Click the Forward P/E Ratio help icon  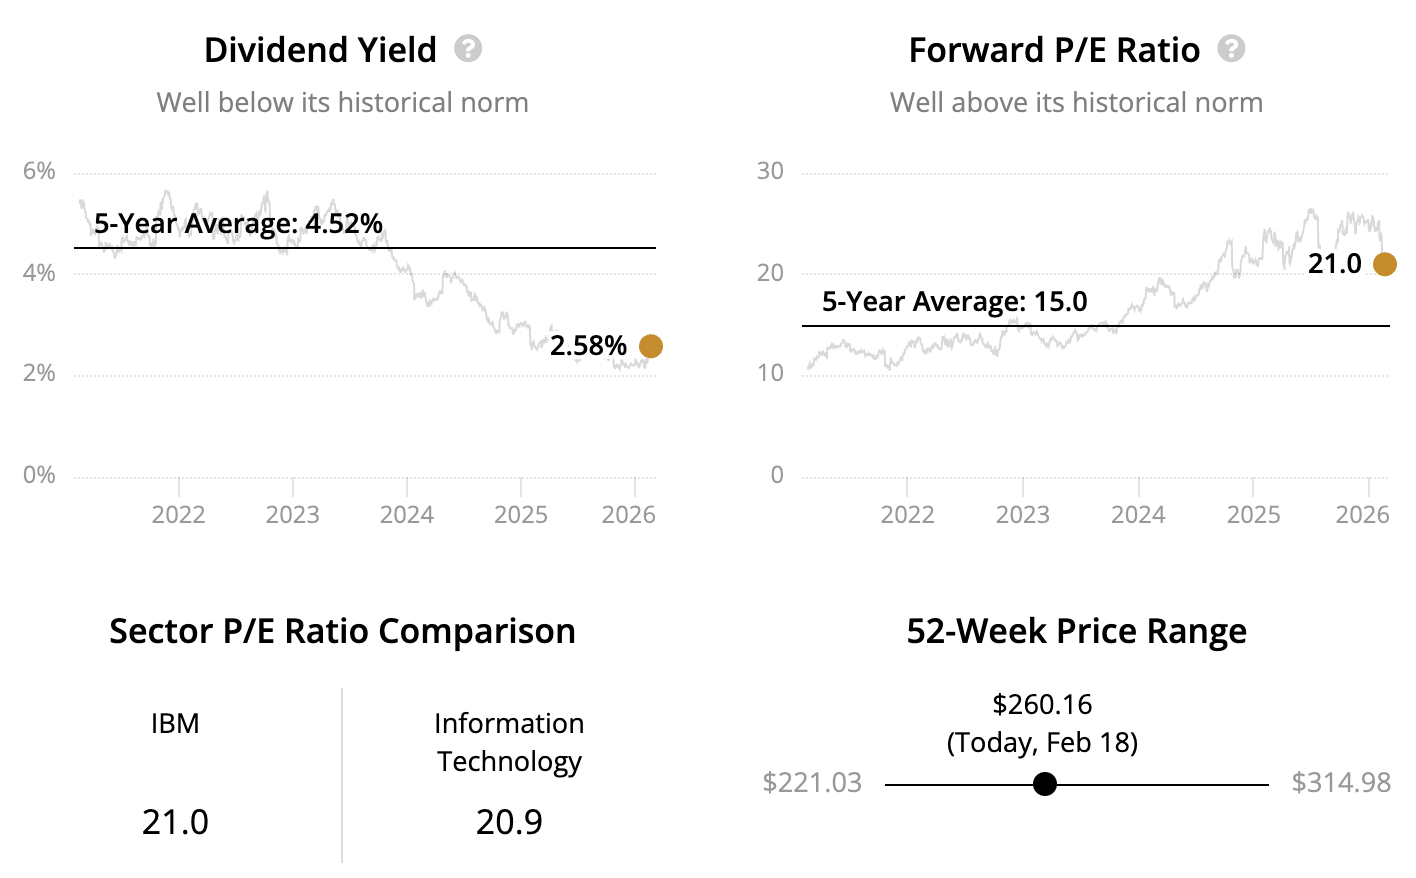click(1231, 48)
